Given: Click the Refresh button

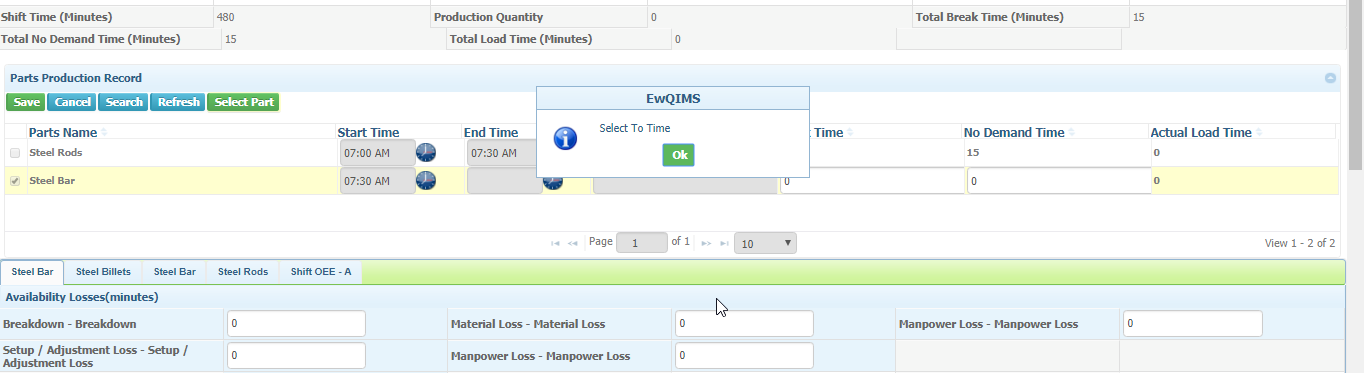Looking at the screenshot, I should 178,102.
